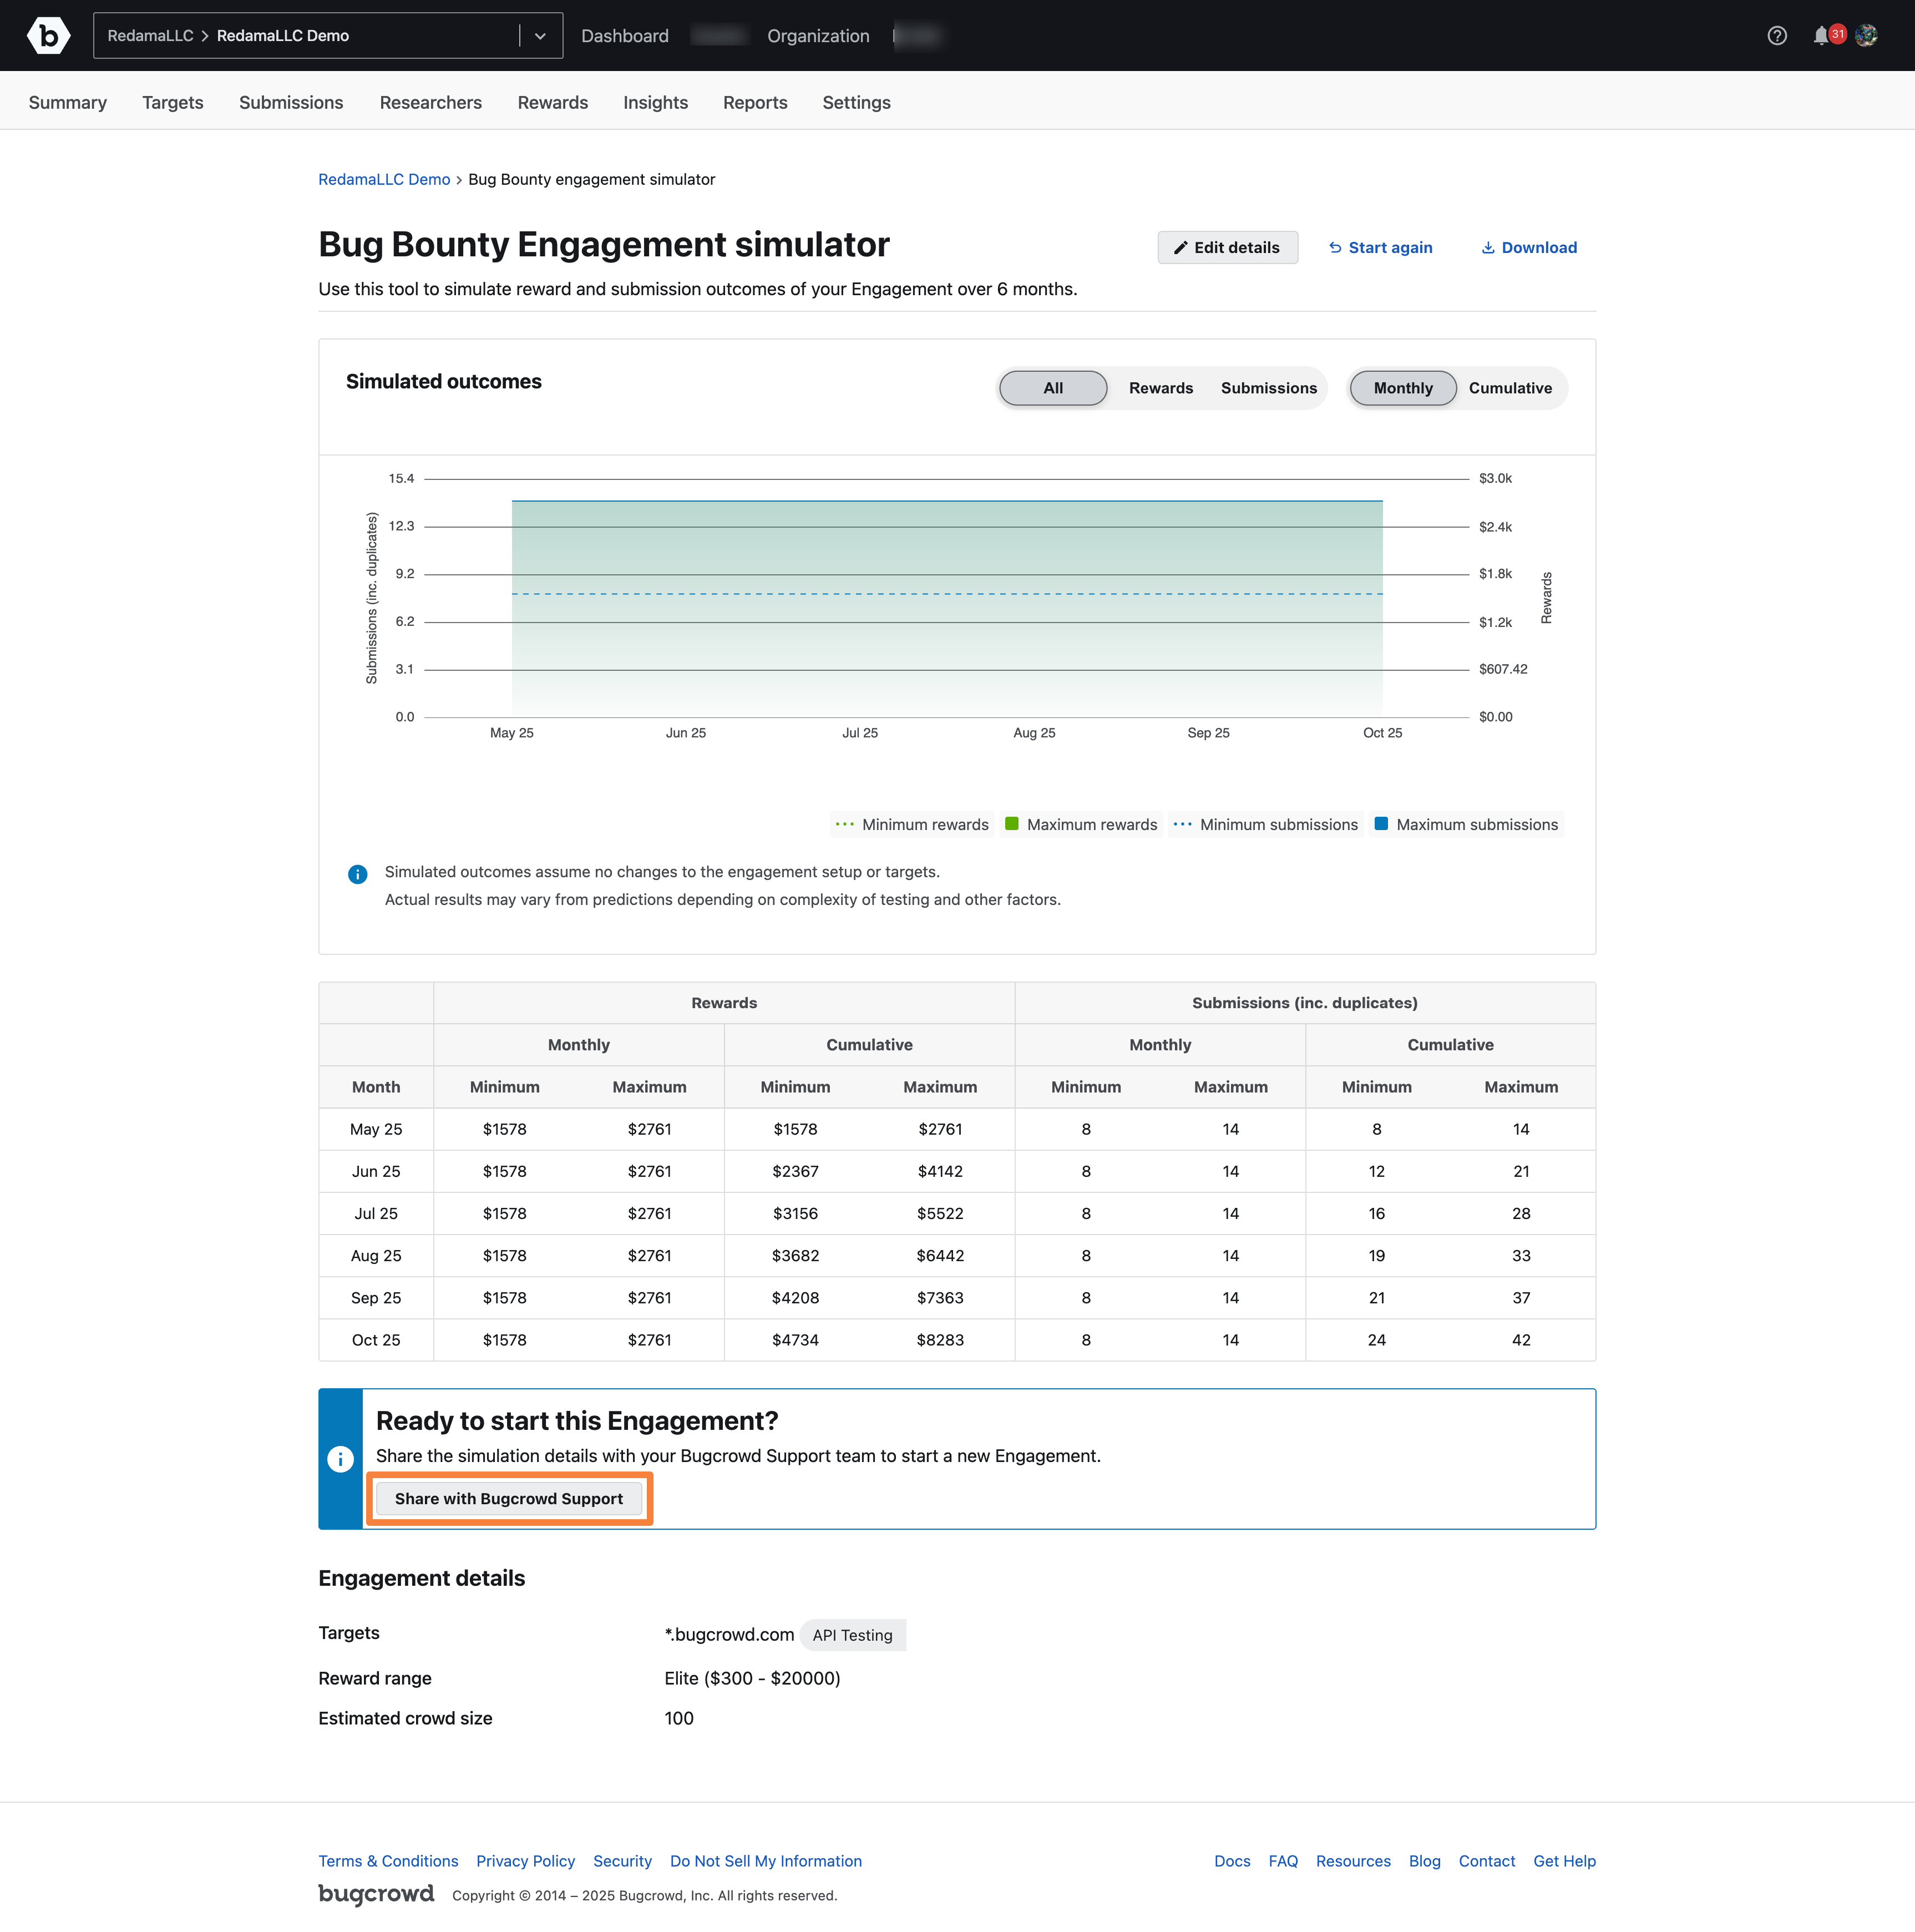Click the *.bugcrowd.com target text
1915x1932 pixels.
(729, 1635)
